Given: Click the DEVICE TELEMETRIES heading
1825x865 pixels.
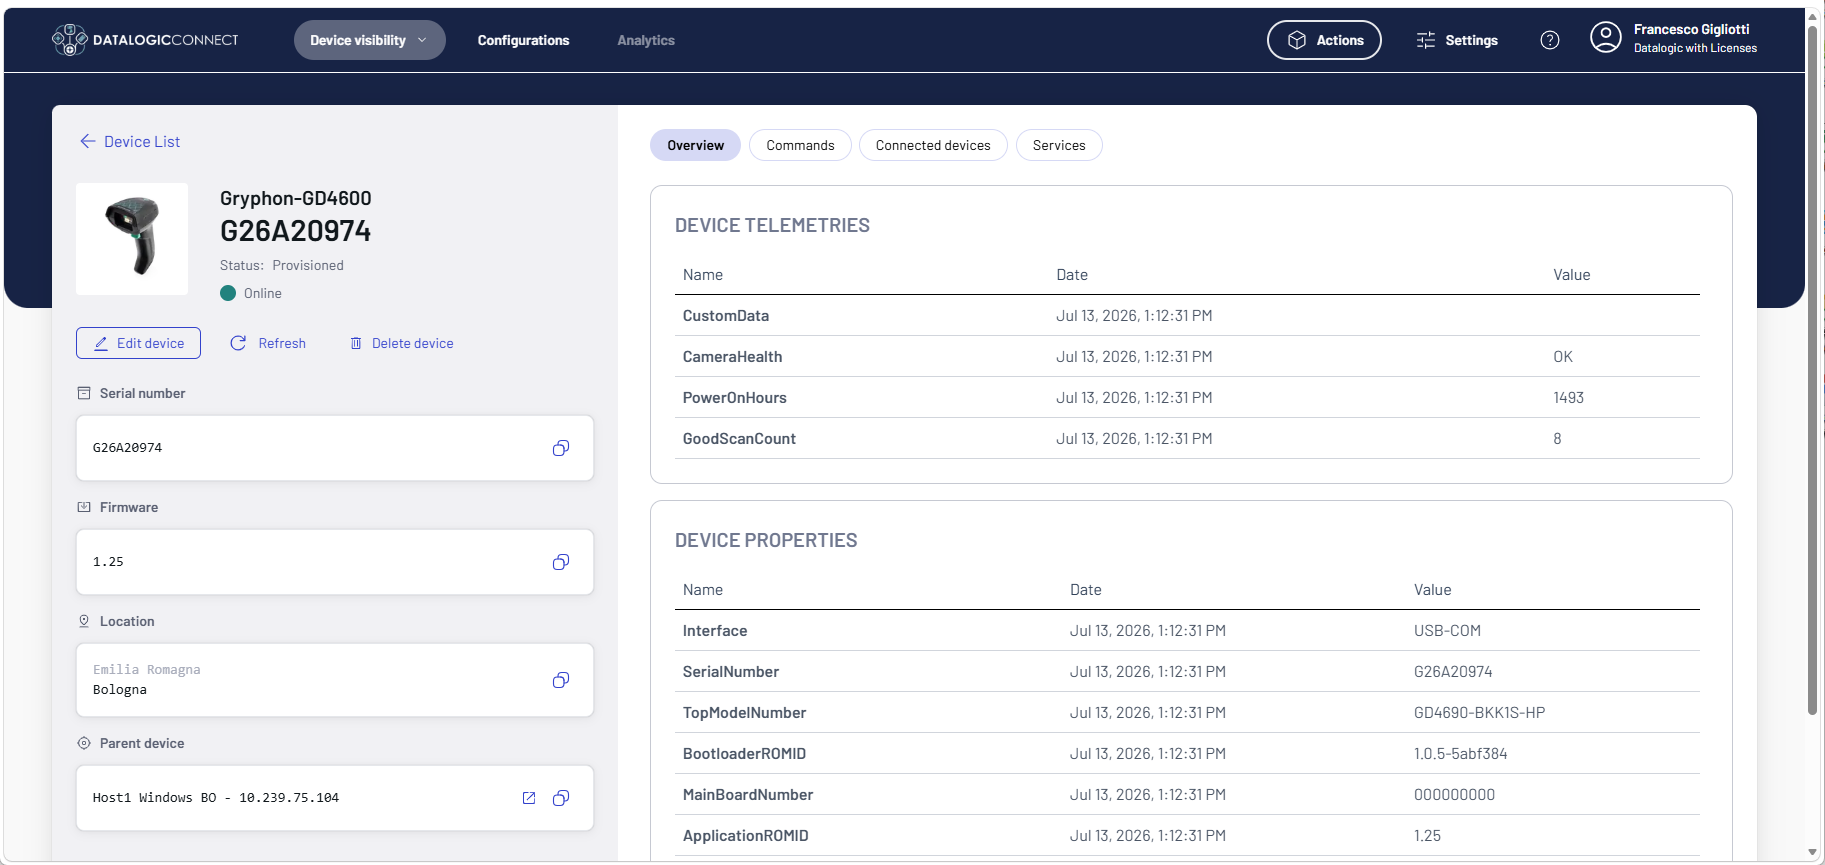Looking at the screenshot, I should (772, 226).
